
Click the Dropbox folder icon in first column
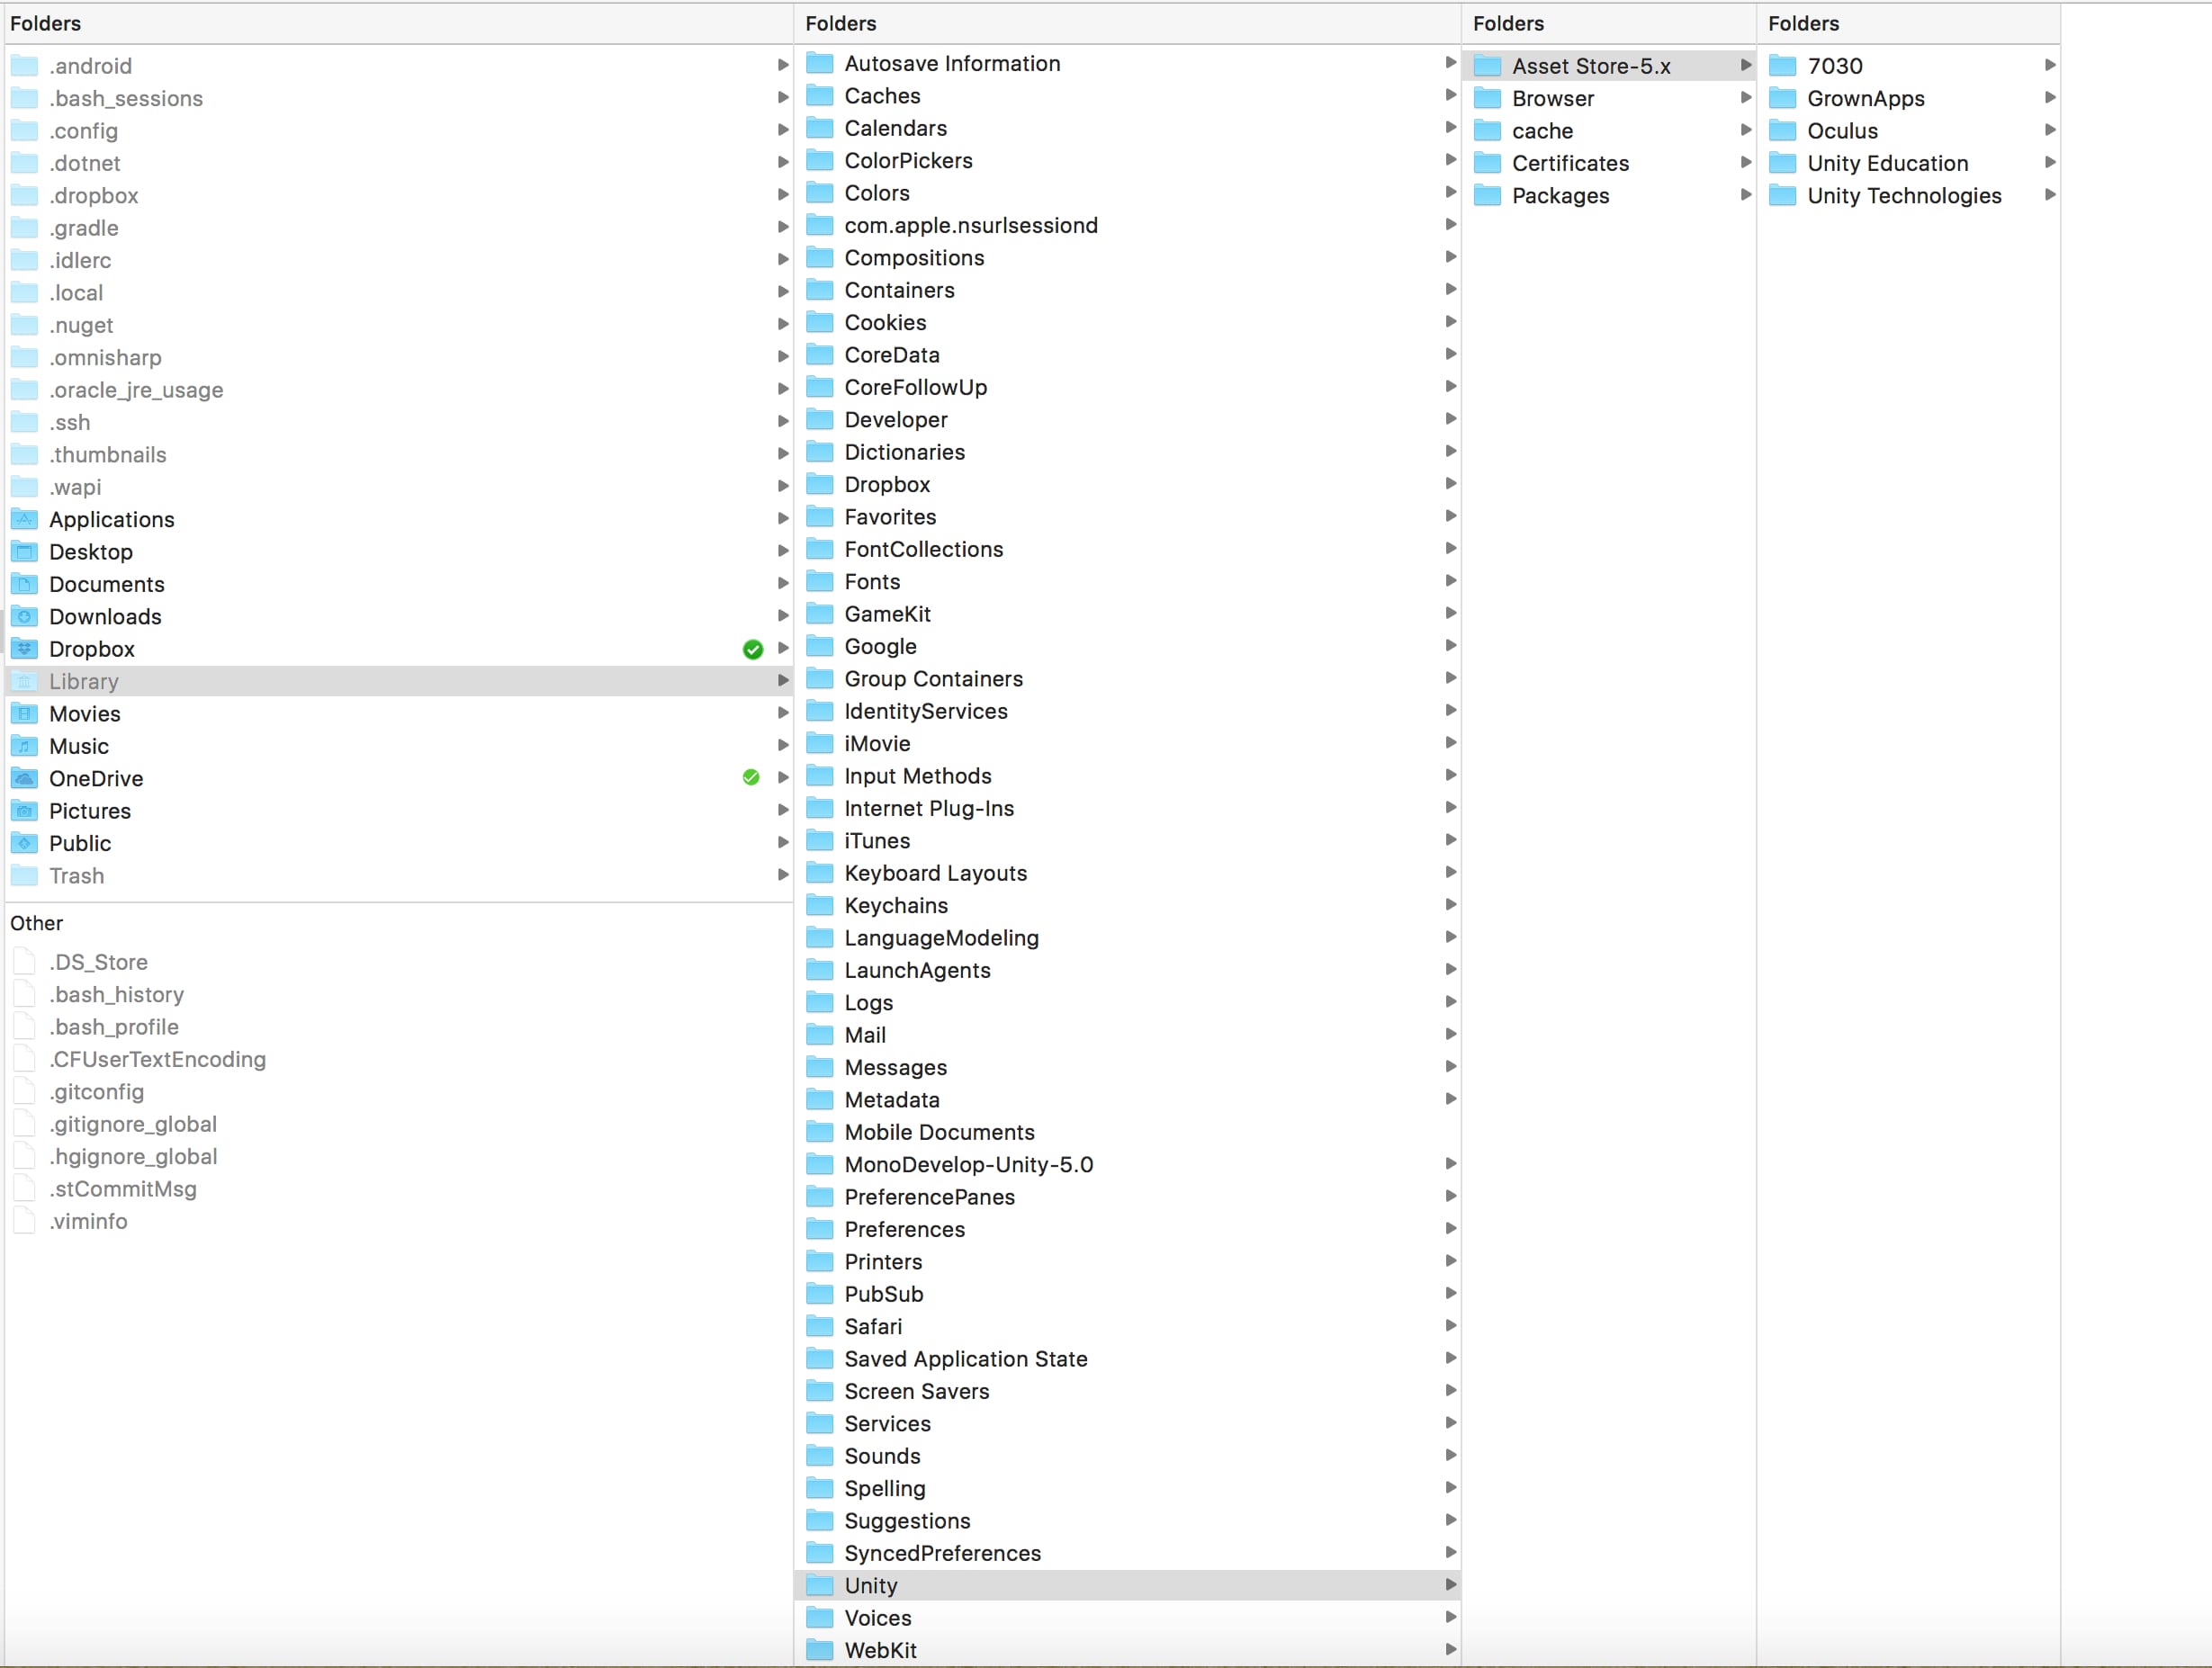tap(24, 648)
